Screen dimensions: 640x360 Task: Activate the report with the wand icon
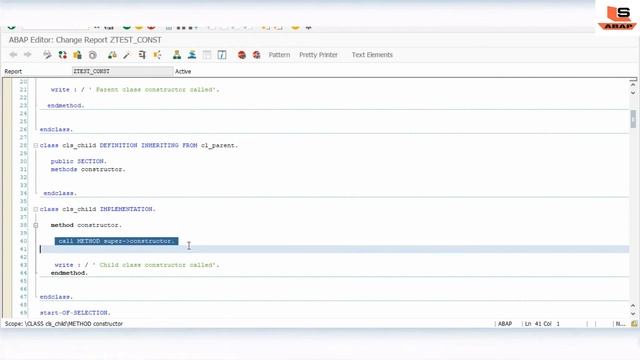(x=127, y=55)
